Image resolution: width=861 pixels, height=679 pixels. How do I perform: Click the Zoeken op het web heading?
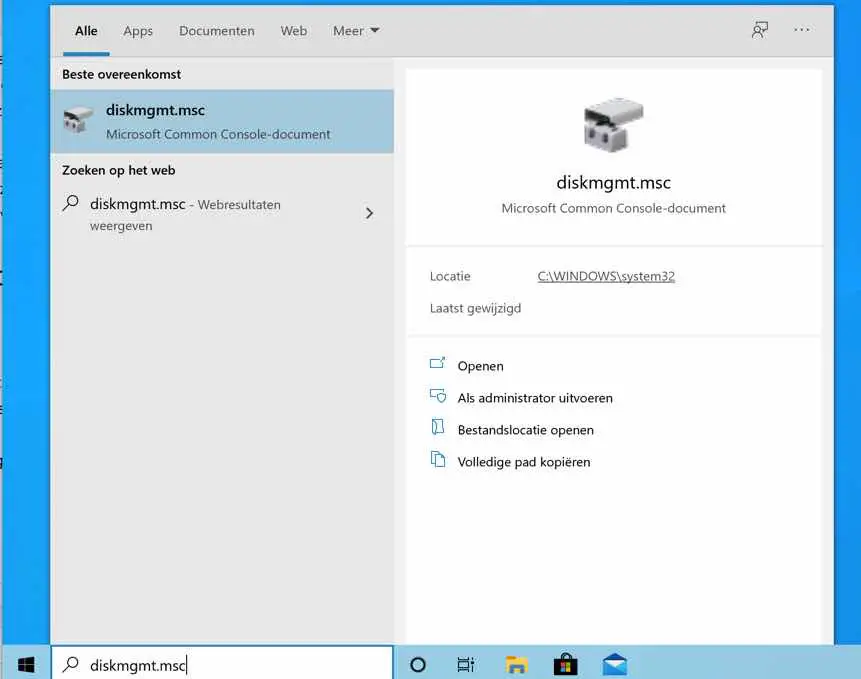(119, 170)
